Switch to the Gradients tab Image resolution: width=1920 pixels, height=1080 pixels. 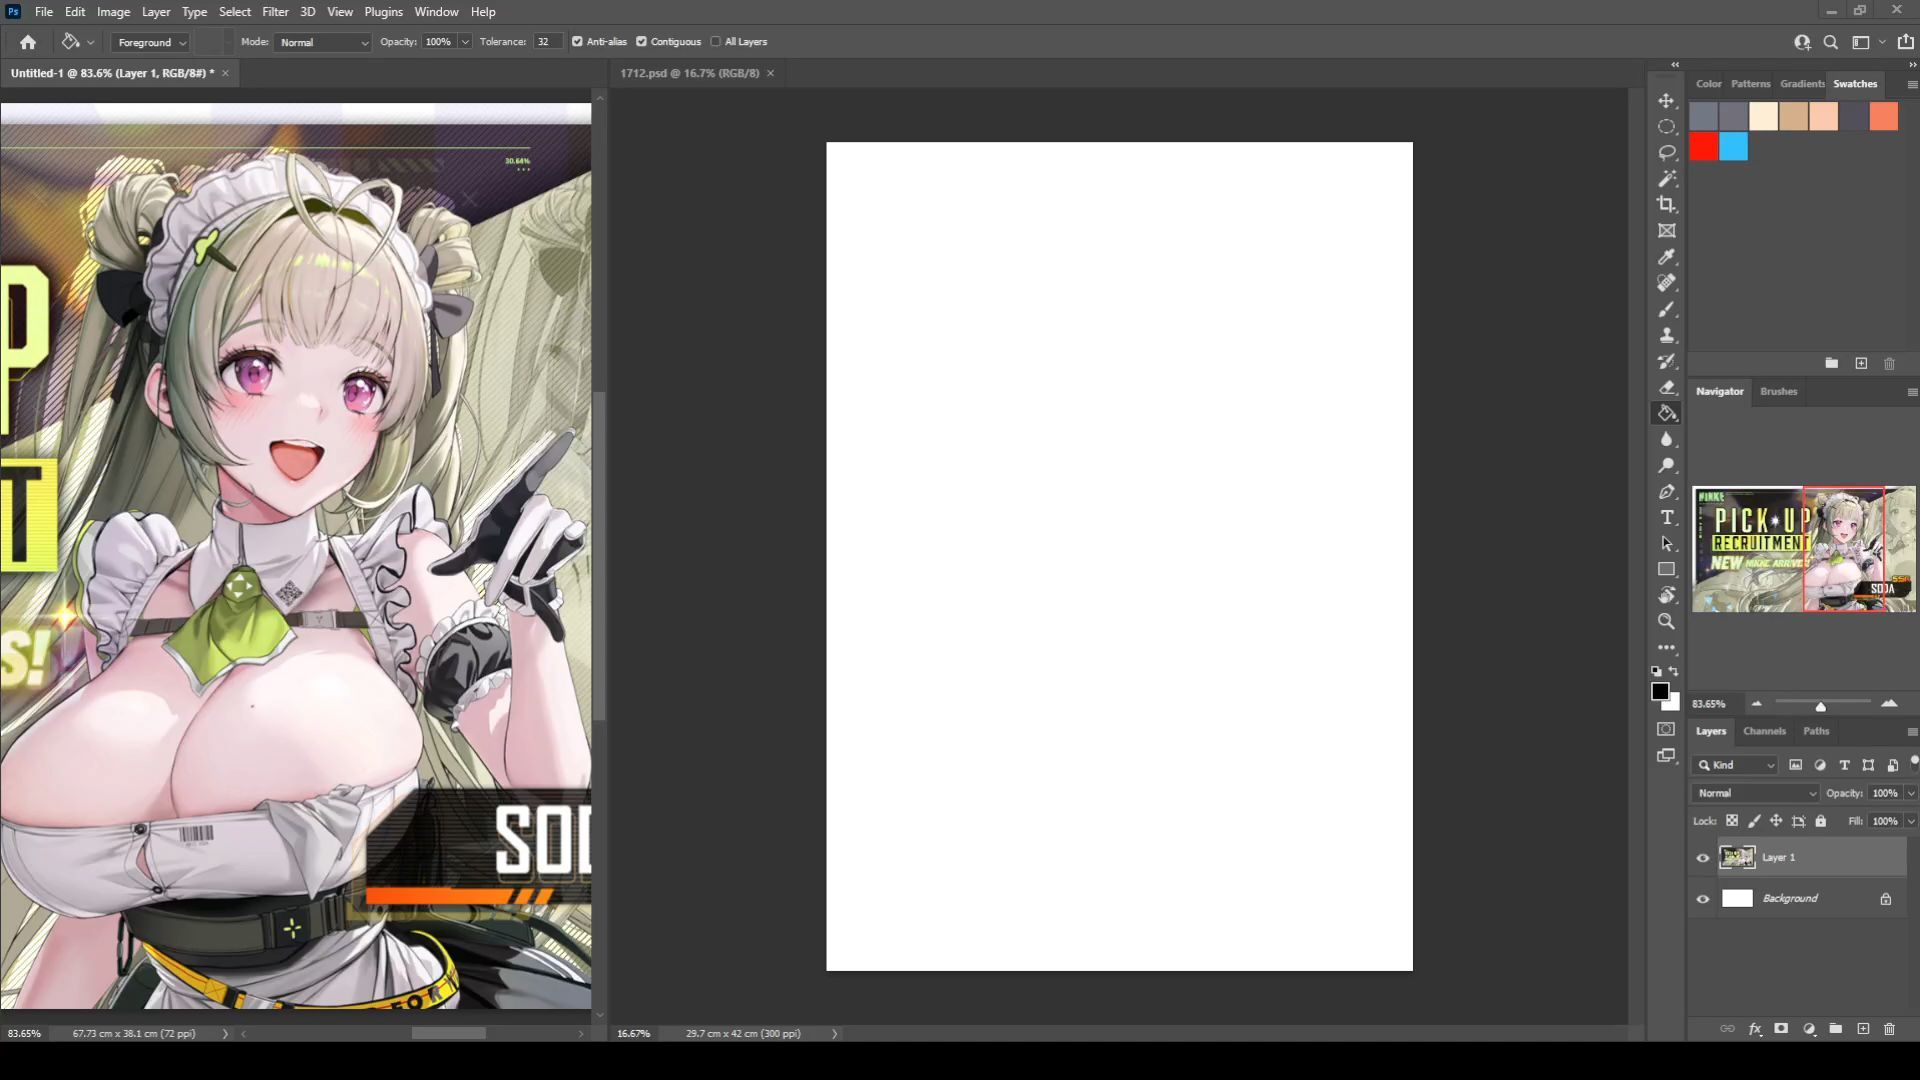(1802, 84)
